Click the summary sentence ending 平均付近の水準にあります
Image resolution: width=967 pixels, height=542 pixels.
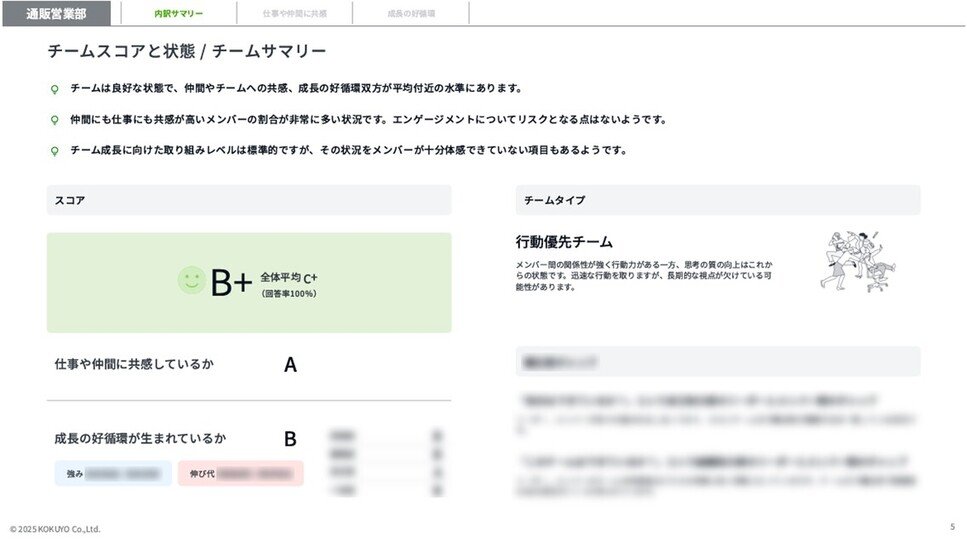pyautogui.click(x=297, y=89)
